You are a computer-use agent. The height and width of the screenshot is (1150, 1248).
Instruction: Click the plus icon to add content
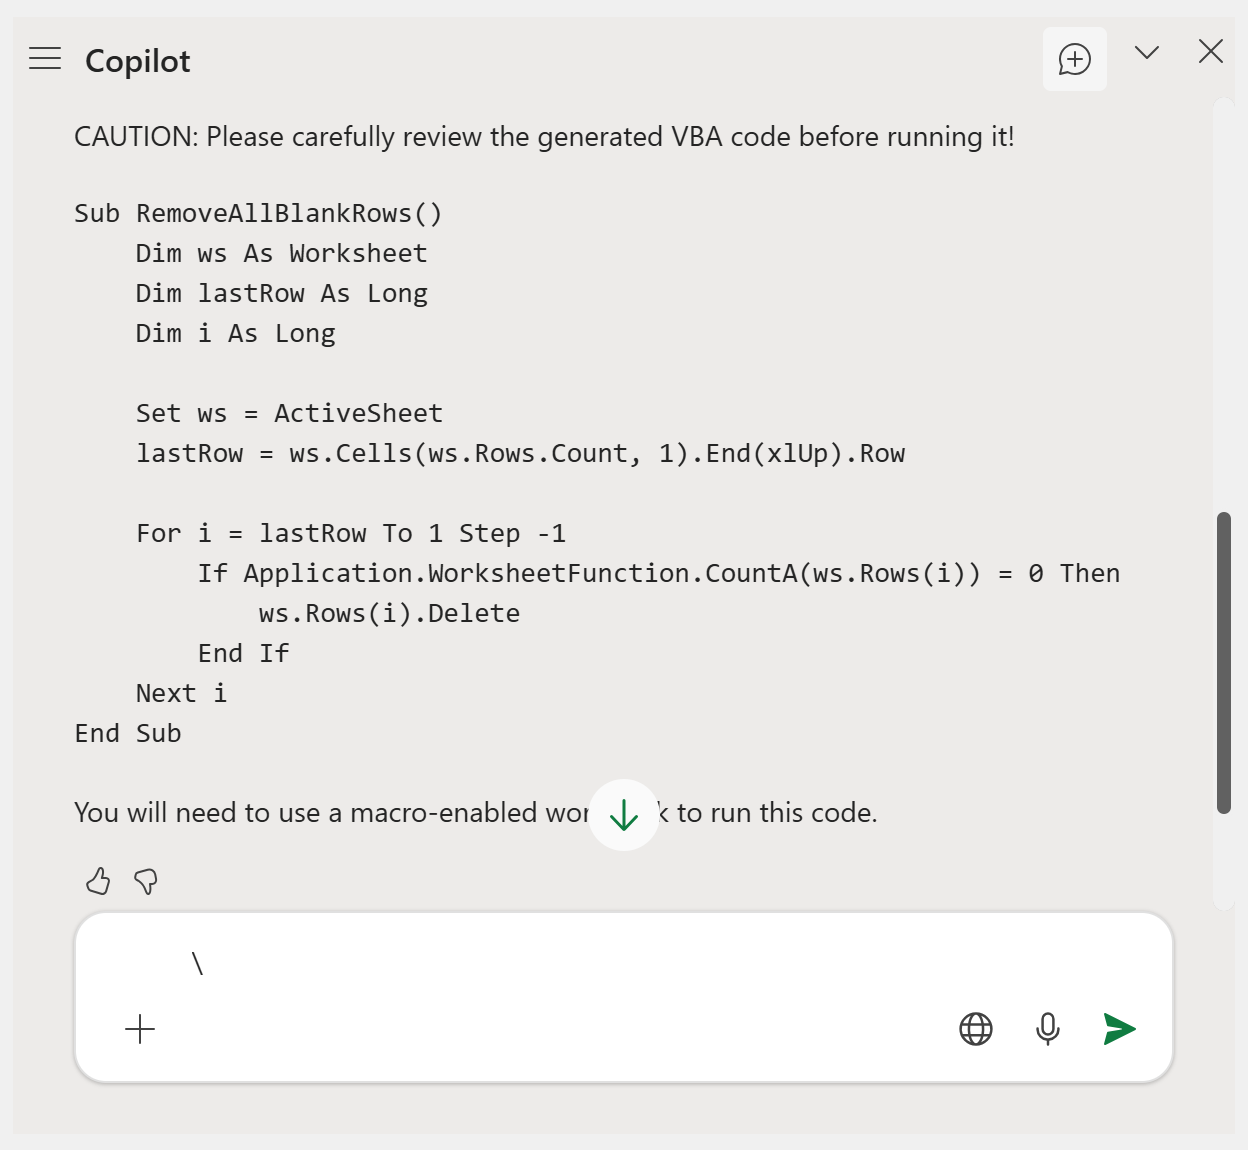pyautogui.click(x=140, y=1029)
